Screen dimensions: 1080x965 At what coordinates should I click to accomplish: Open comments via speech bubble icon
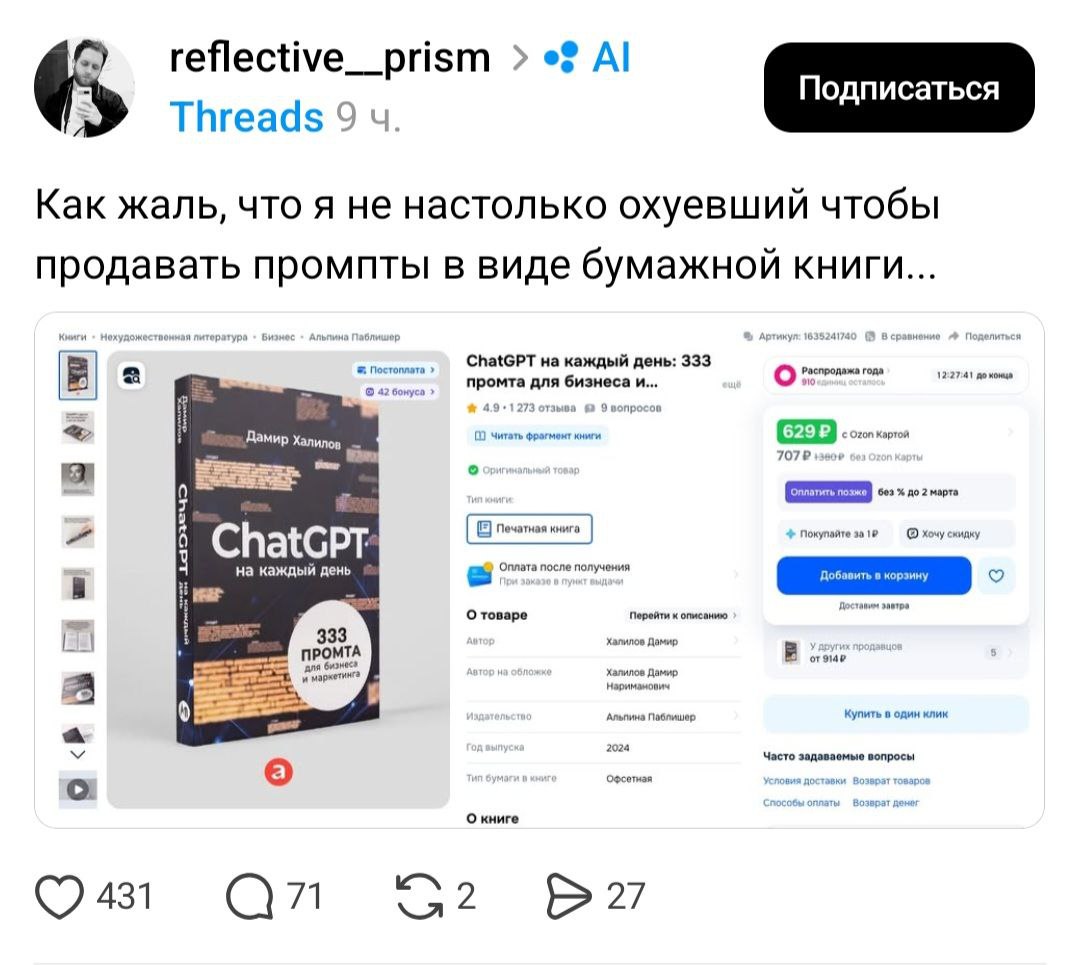[x=249, y=896]
